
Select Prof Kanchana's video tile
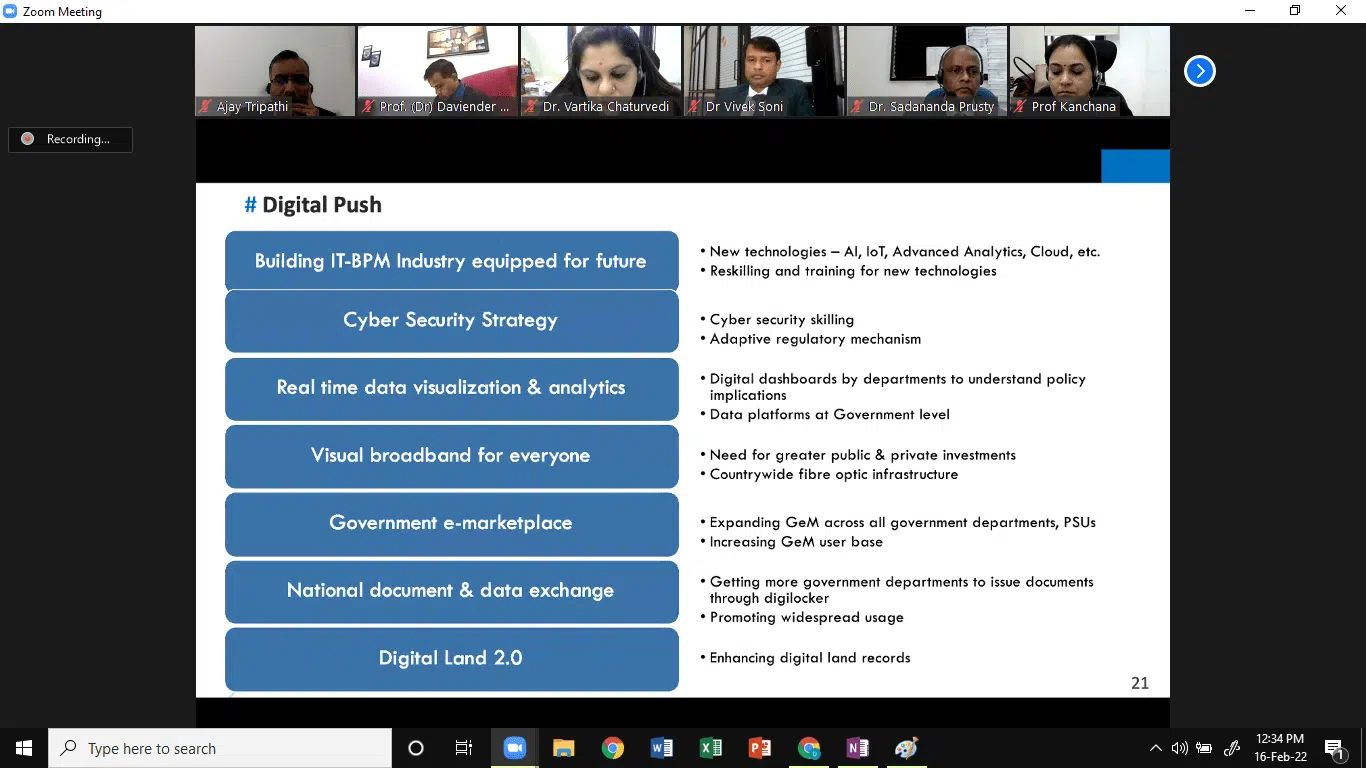(1089, 71)
